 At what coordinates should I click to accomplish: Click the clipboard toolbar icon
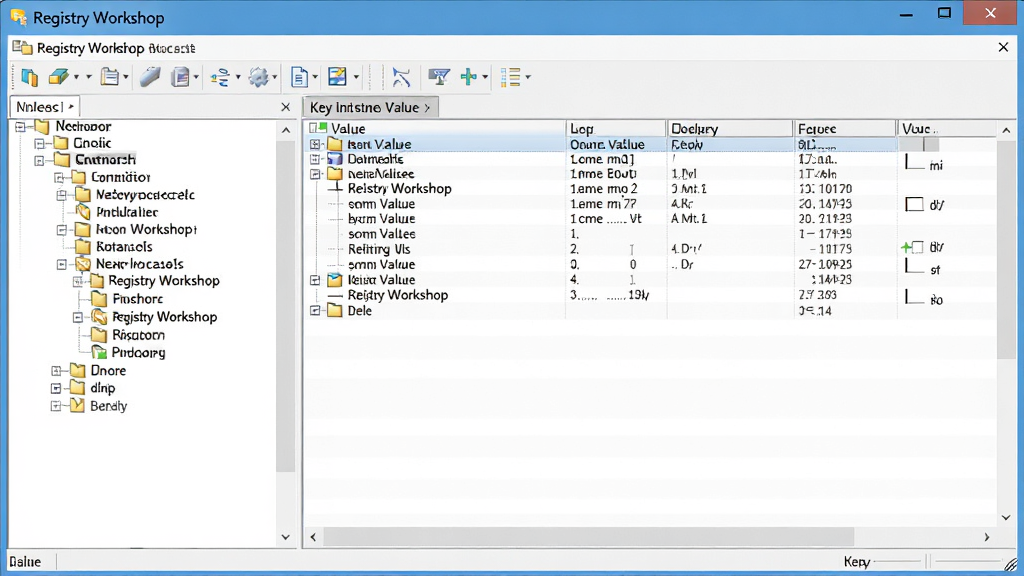(x=110, y=77)
